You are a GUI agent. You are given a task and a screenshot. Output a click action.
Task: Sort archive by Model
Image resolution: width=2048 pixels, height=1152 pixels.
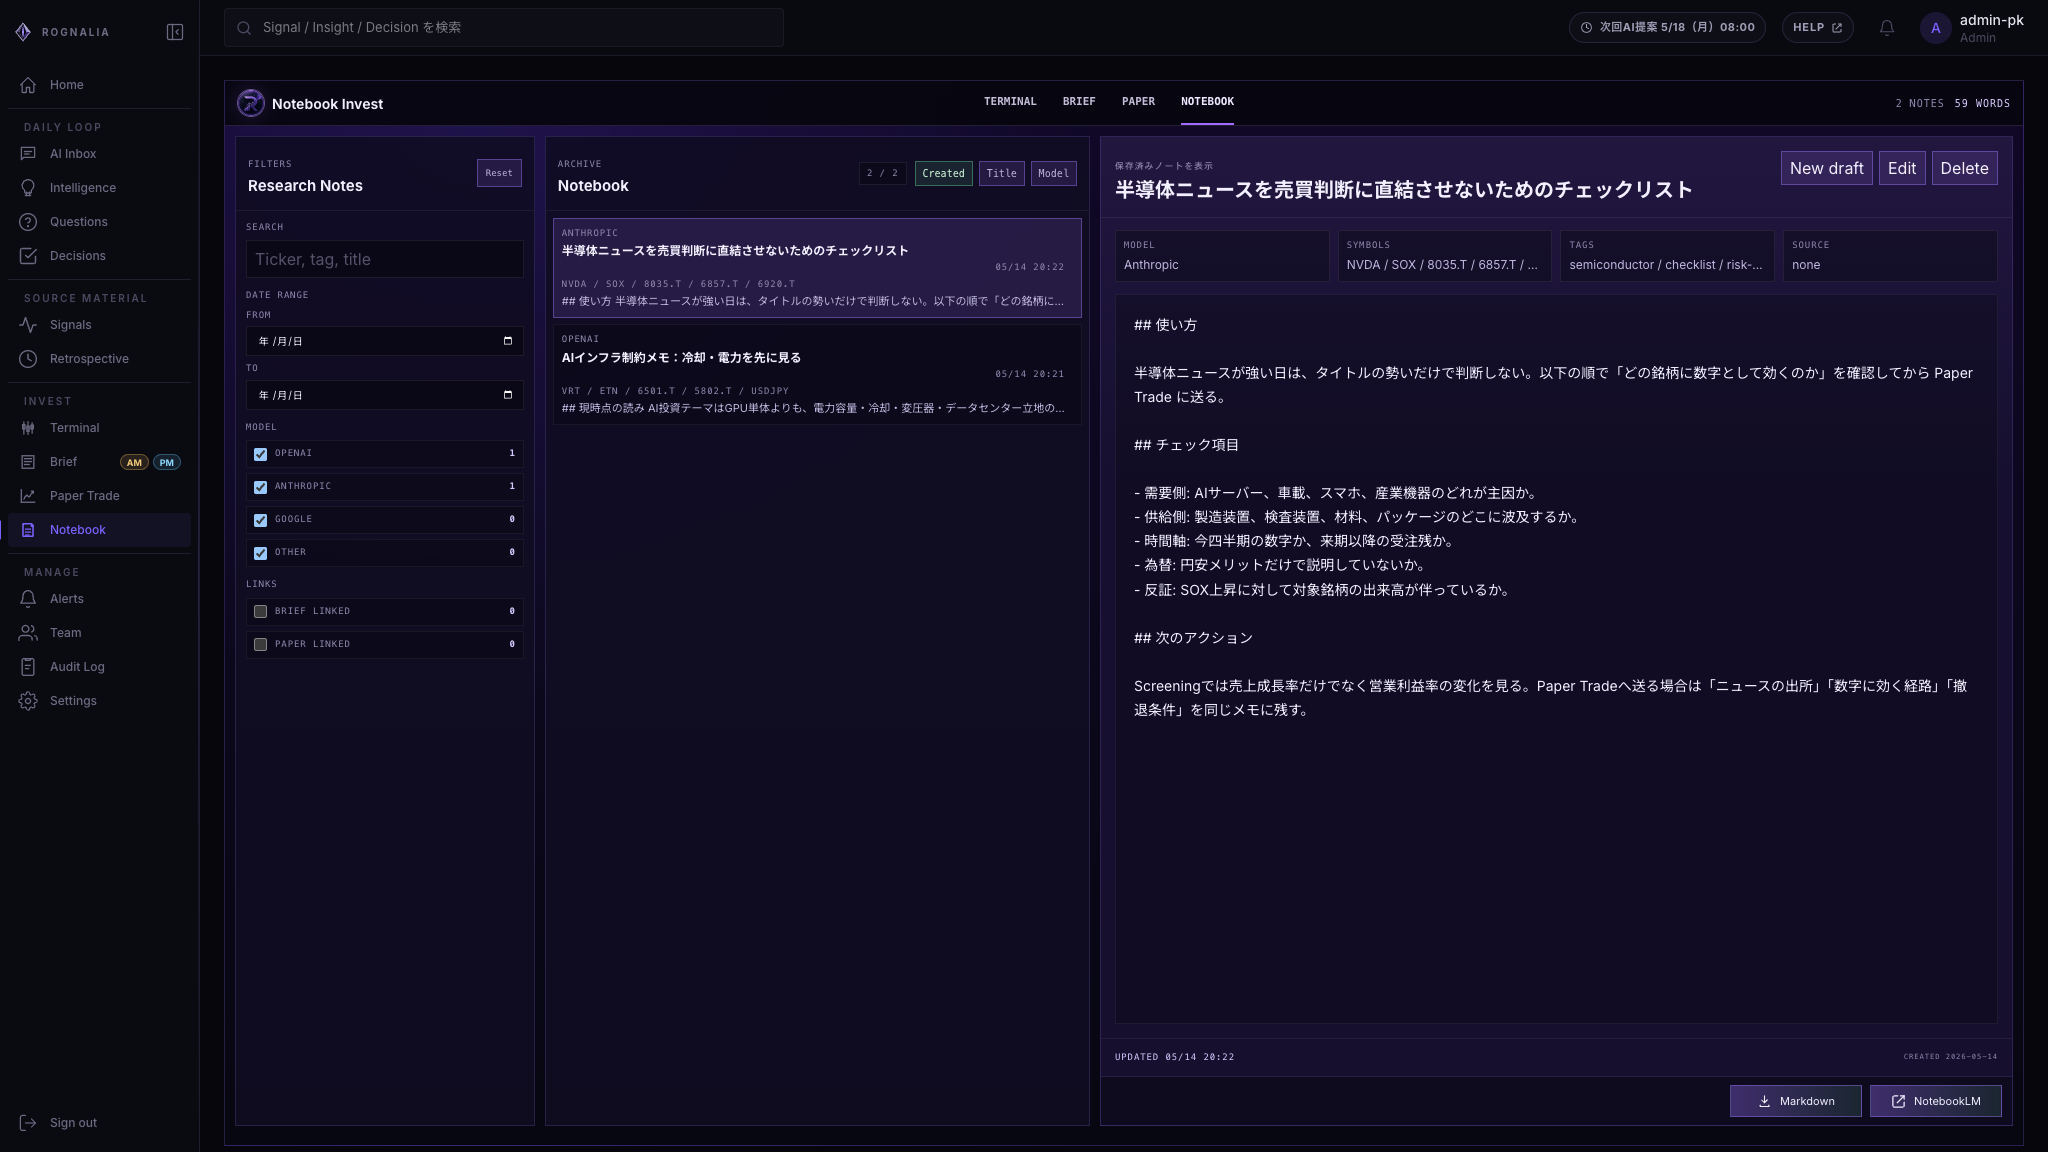point(1053,173)
